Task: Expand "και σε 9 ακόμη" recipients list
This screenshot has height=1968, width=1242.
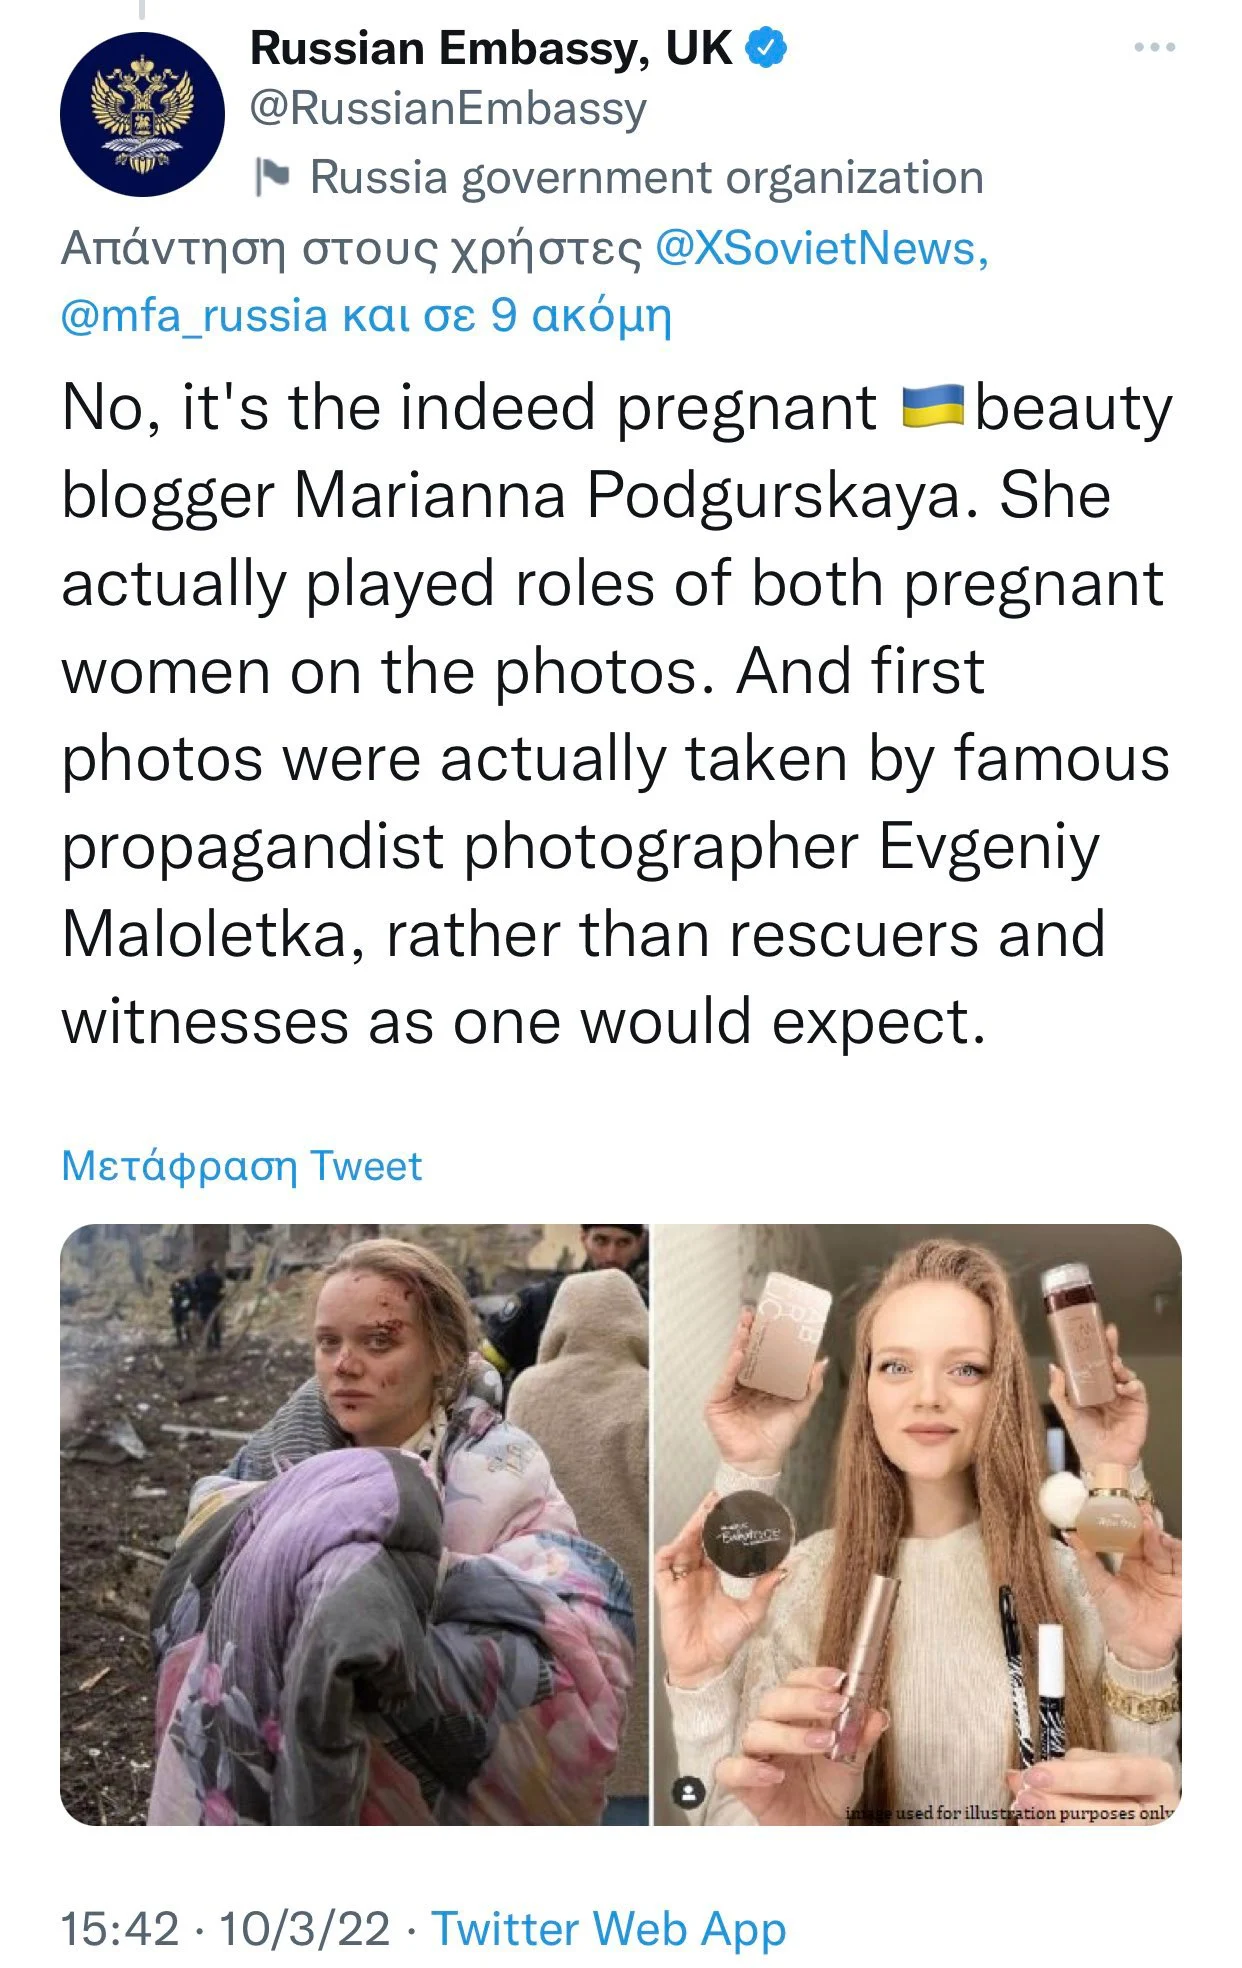Action: [507, 315]
